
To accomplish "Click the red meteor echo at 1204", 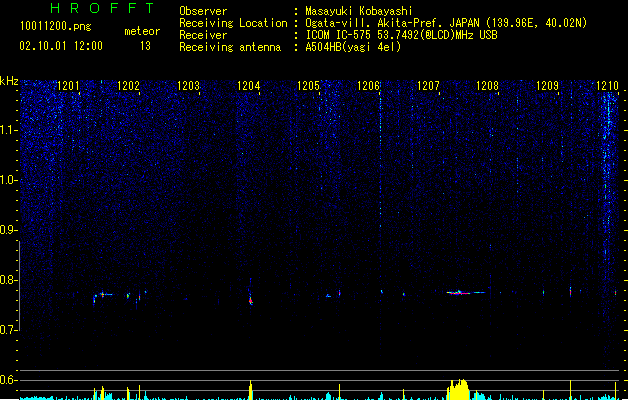I will (251, 301).
